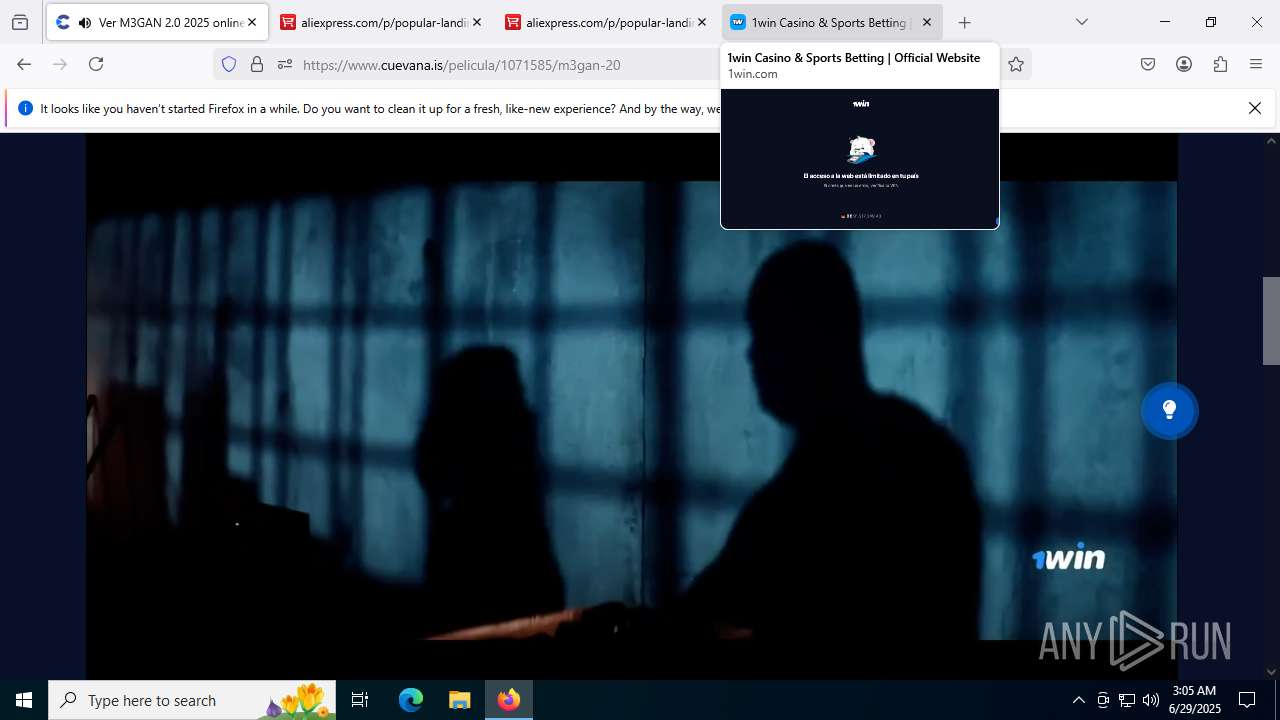Open File Explorer from the taskbar
Screen dimensions: 1280x720
click(459, 700)
